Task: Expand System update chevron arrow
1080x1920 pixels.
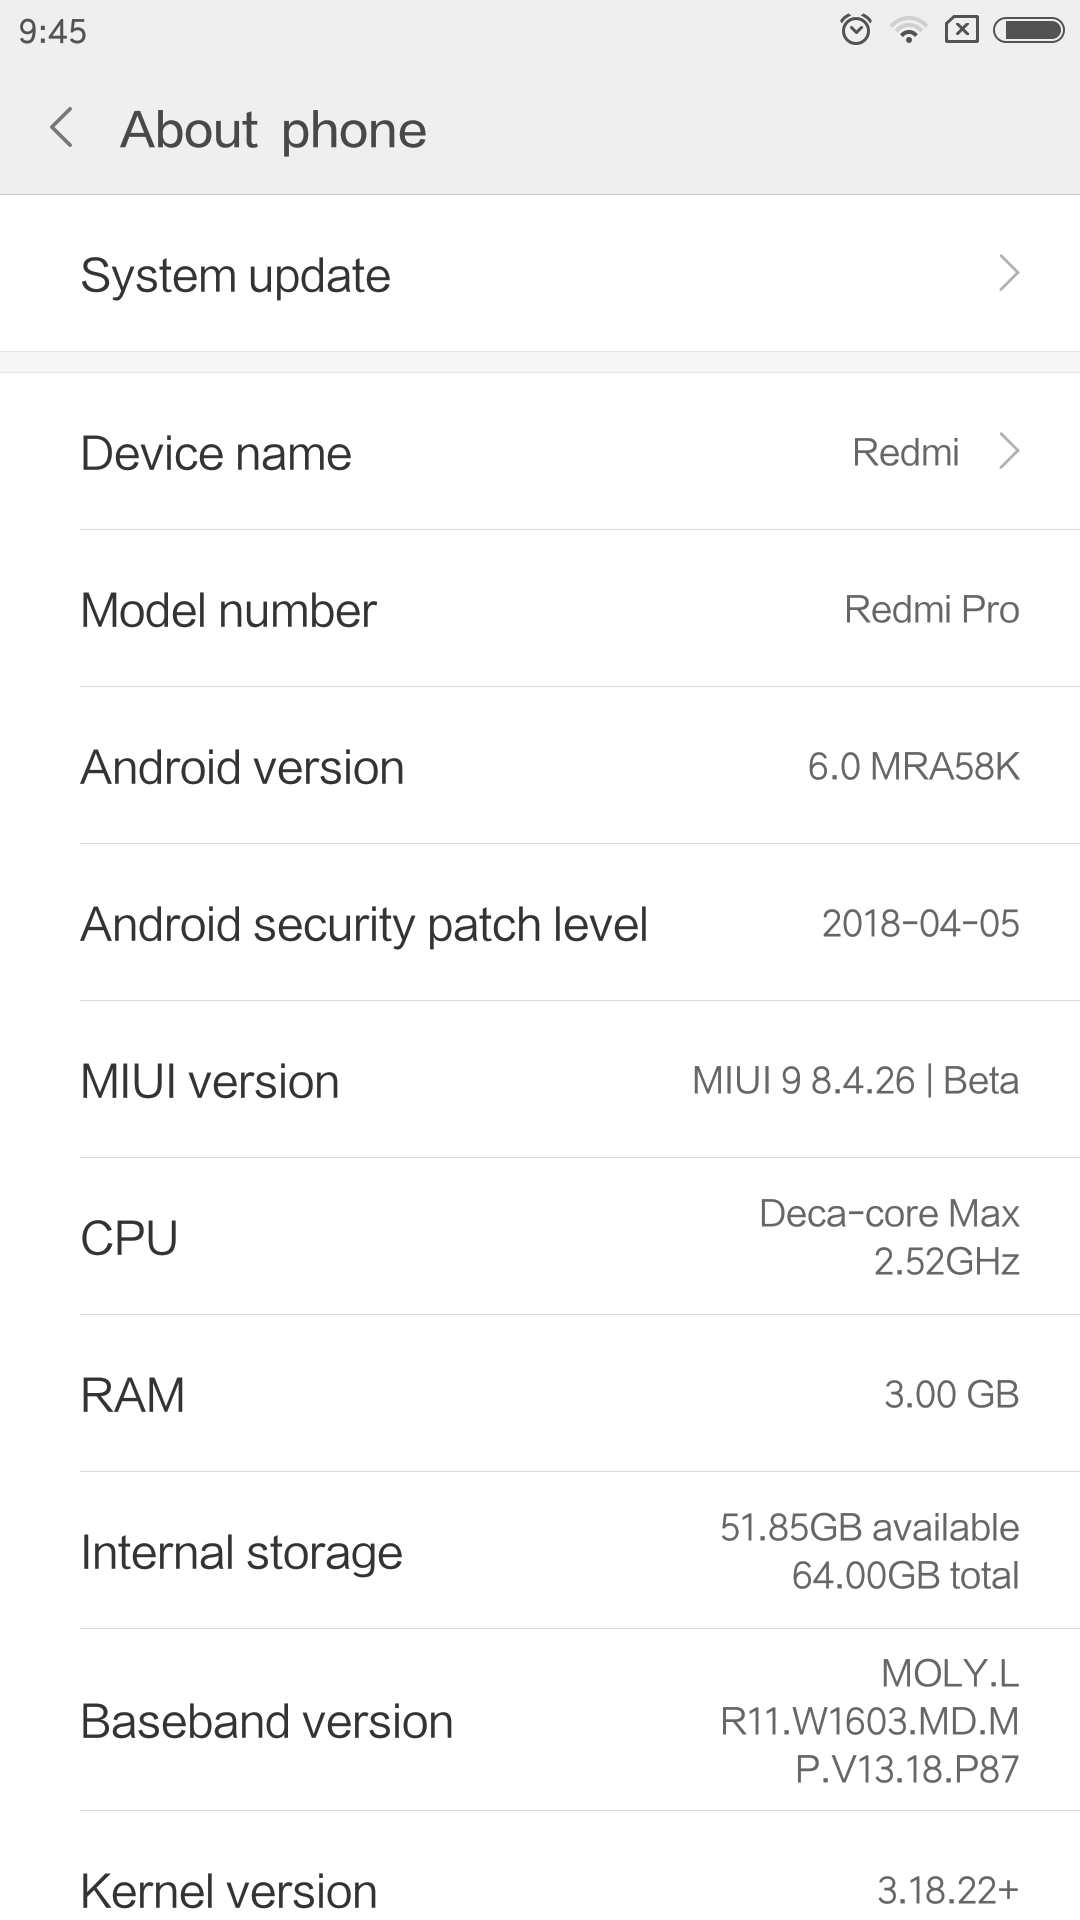Action: coord(1009,273)
